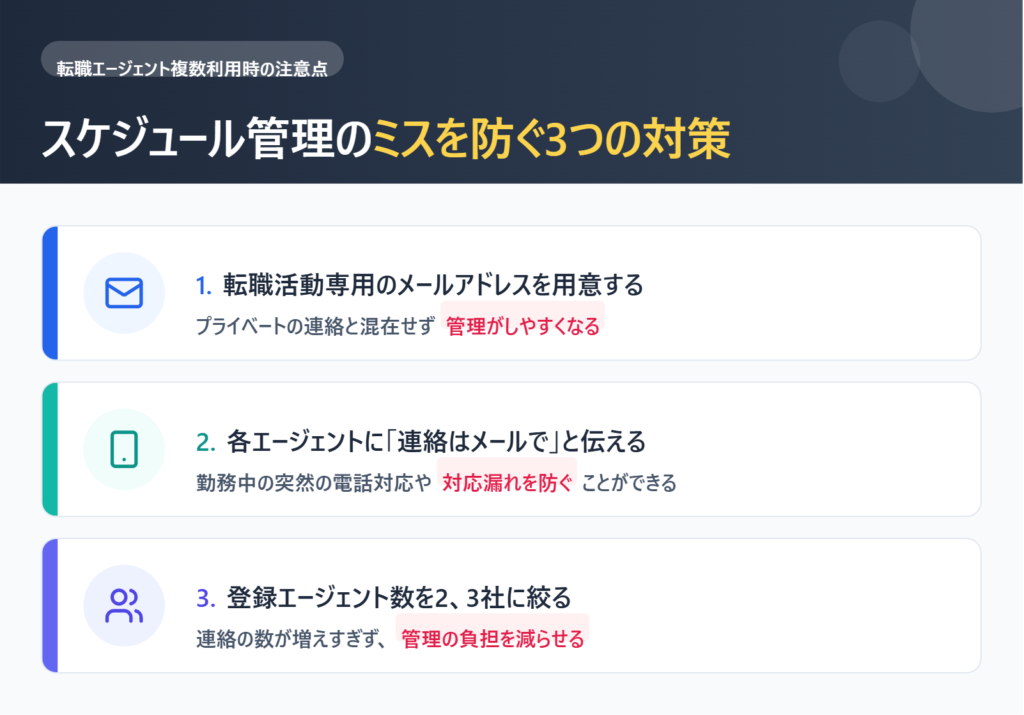This screenshot has width=1024, height=715.
Task: Click the highlighted text 管理の負担を減らせる
Action: tap(493, 639)
